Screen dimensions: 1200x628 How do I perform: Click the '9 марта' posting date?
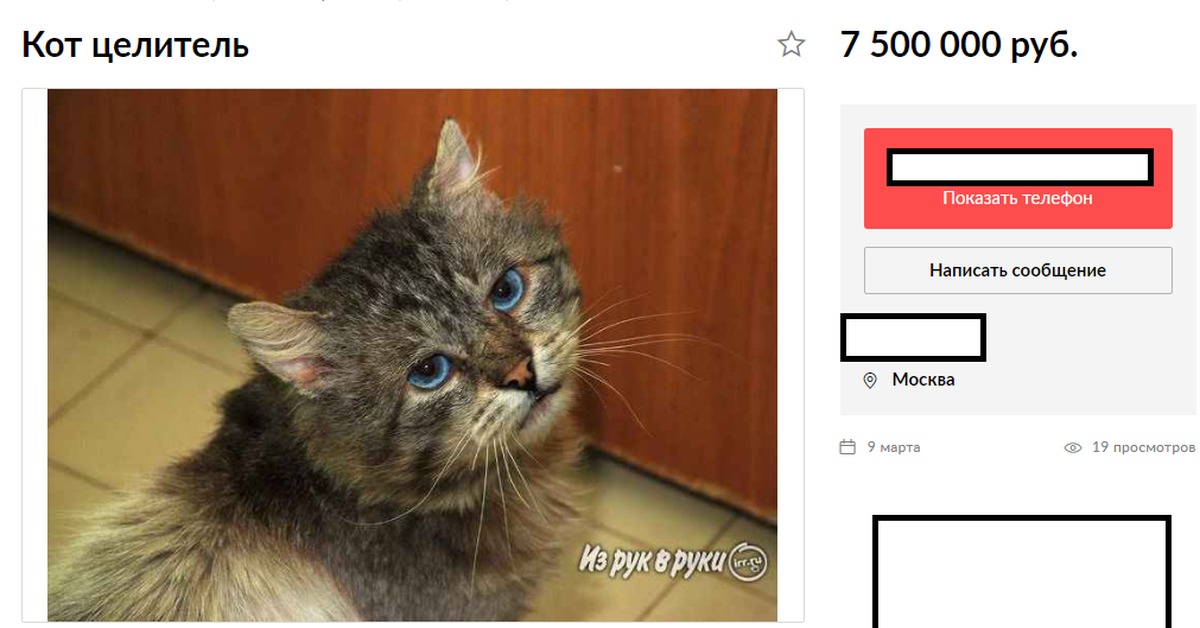pos(893,447)
